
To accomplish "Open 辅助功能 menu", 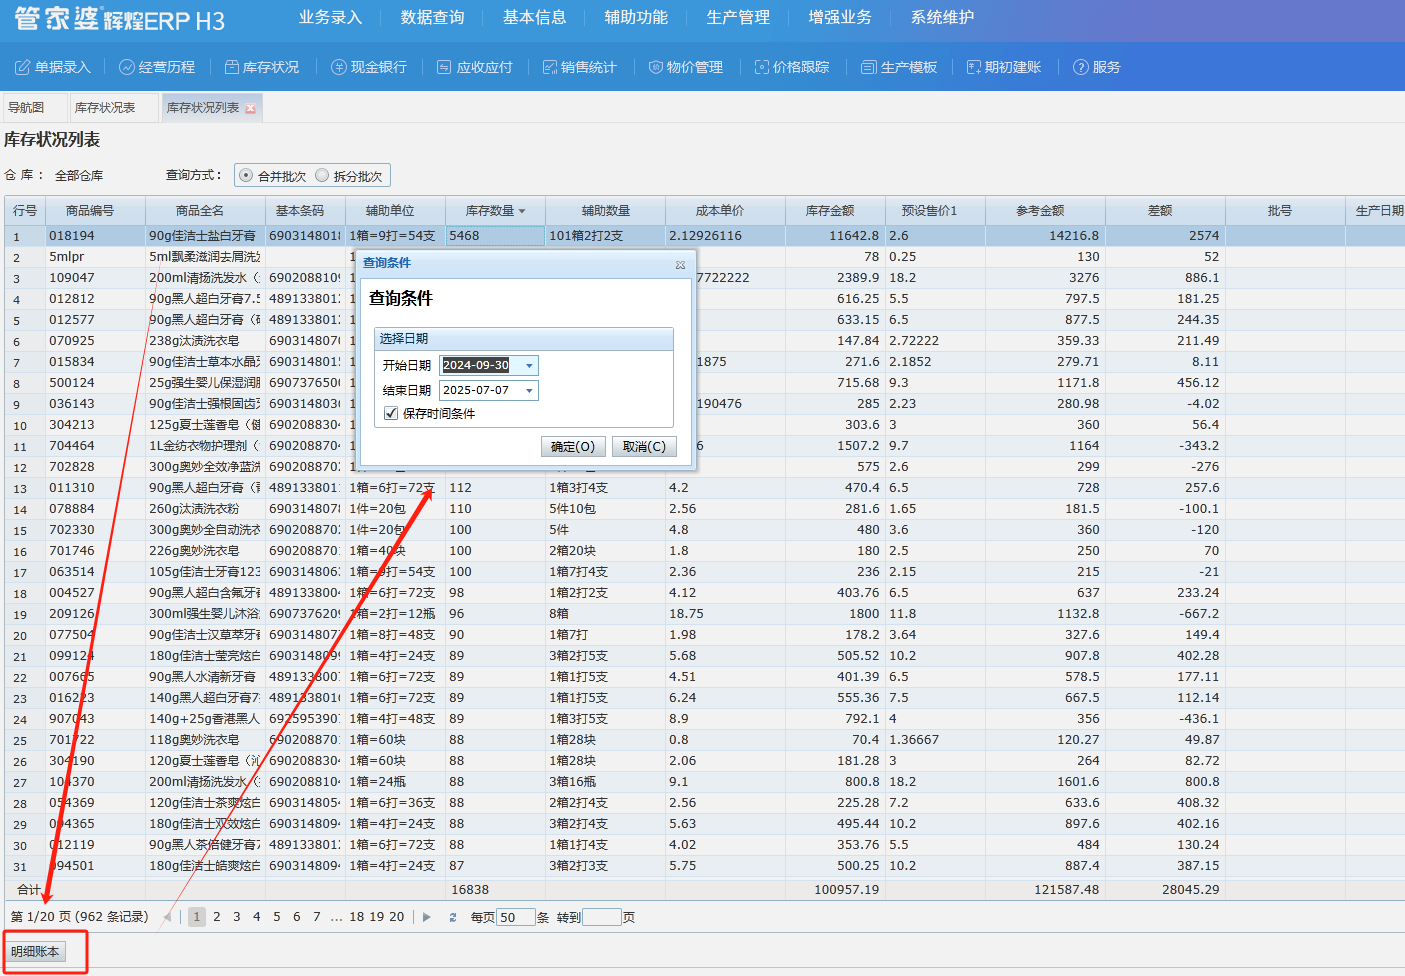I will pyautogui.click(x=636, y=17).
